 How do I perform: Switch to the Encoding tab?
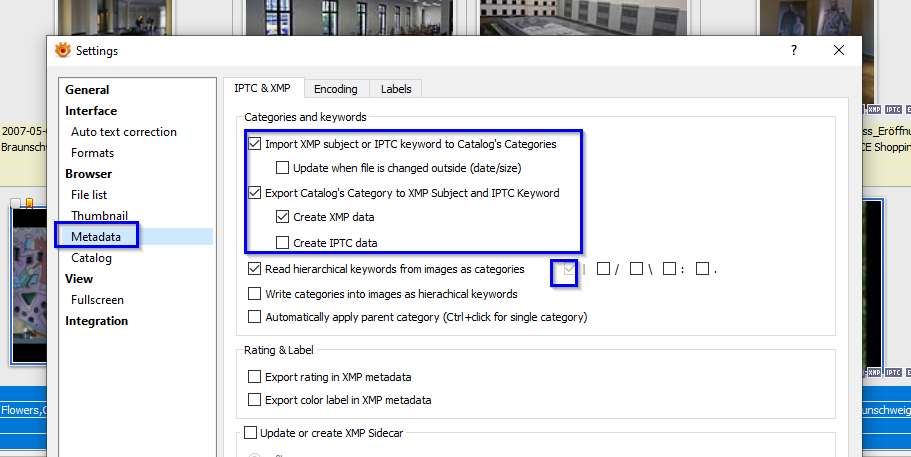(x=335, y=89)
